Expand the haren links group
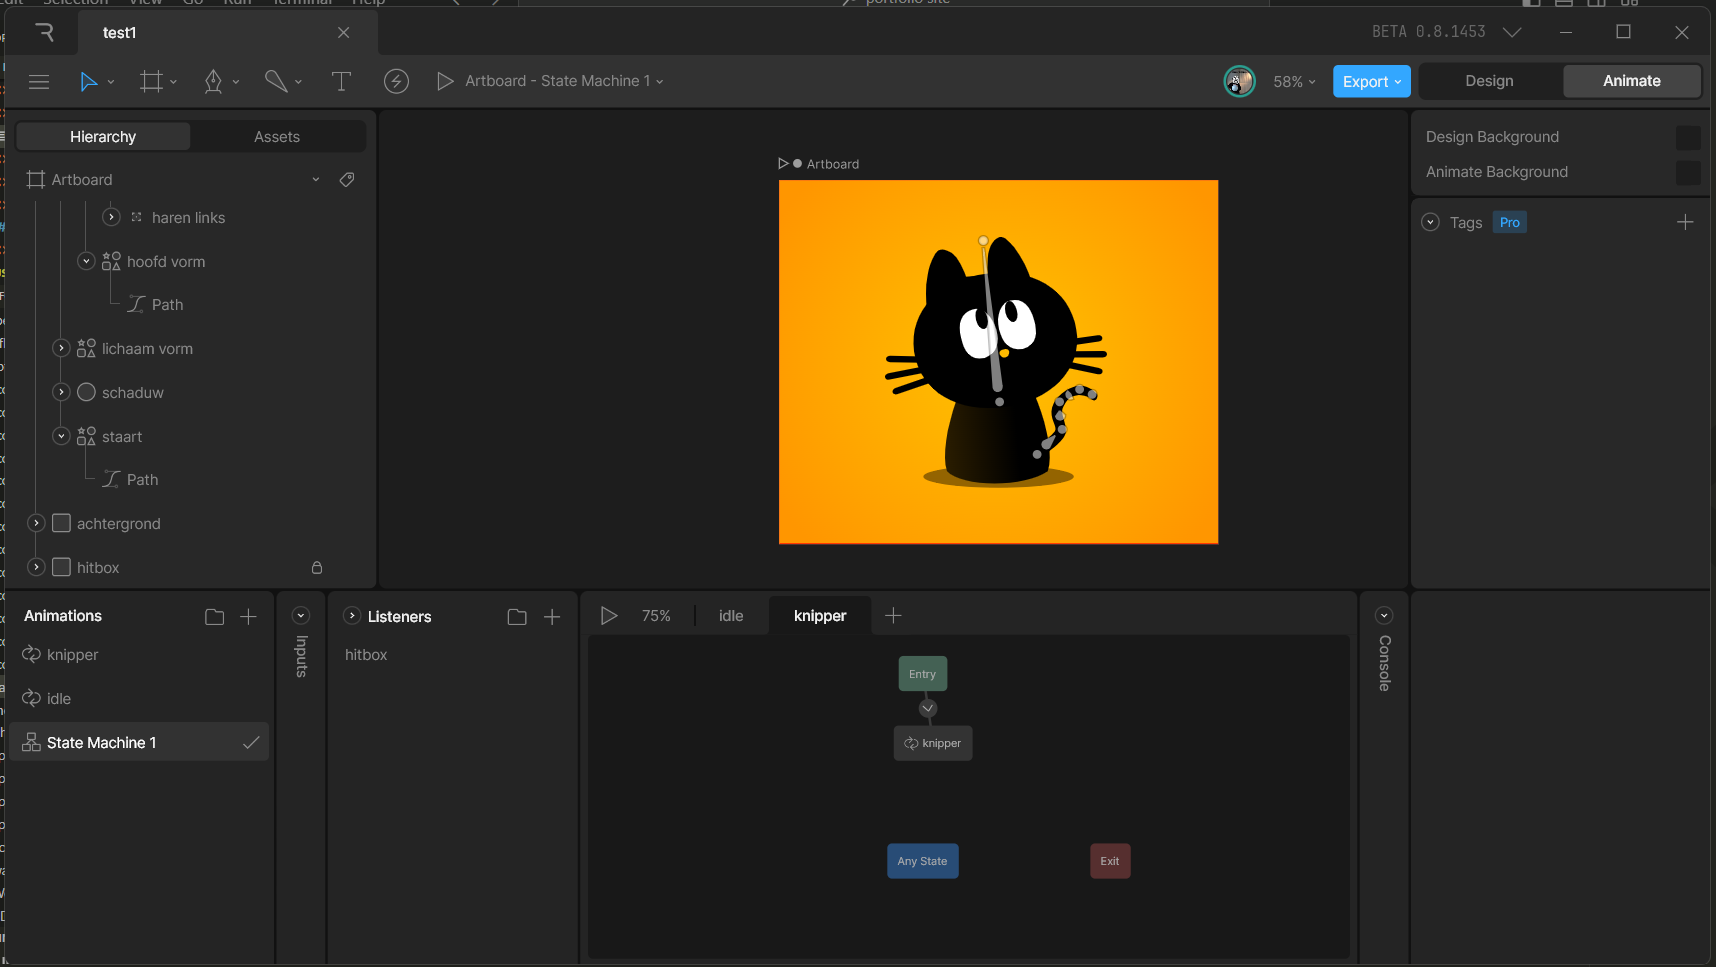 [112, 217]
